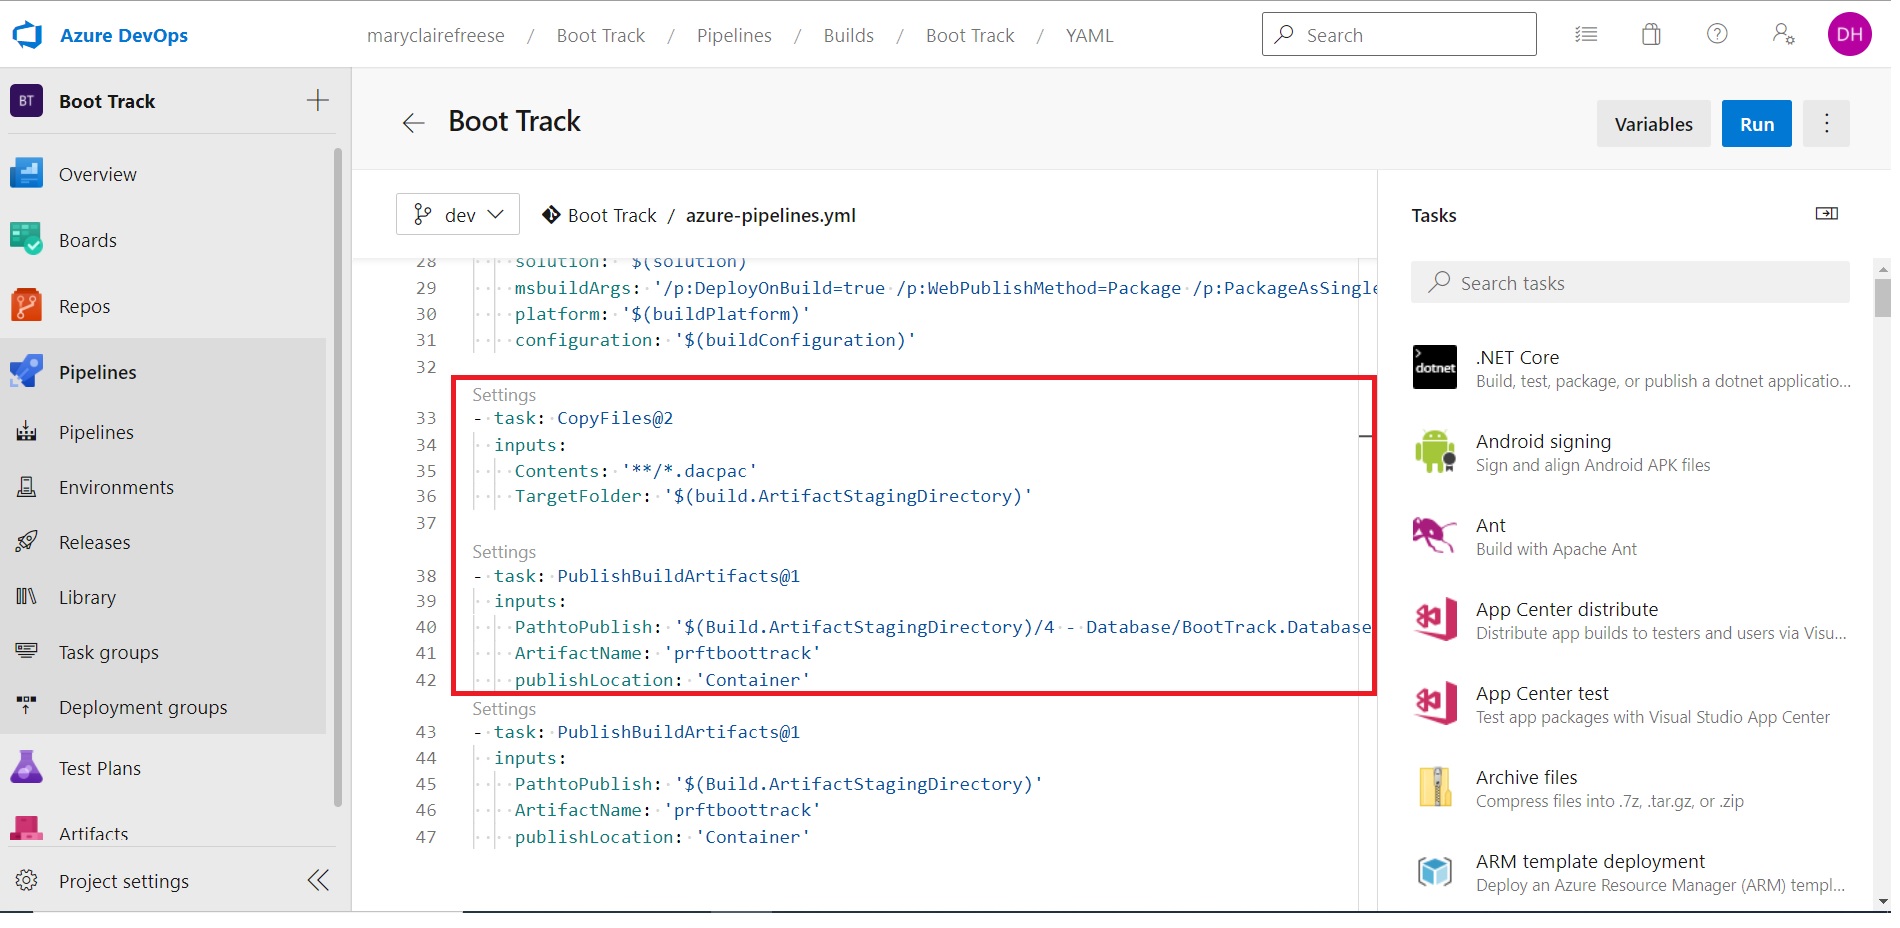Click Settings link above CopyFiles@2 task
This screenshot has width=1900, height=928.
coord(504,395)
